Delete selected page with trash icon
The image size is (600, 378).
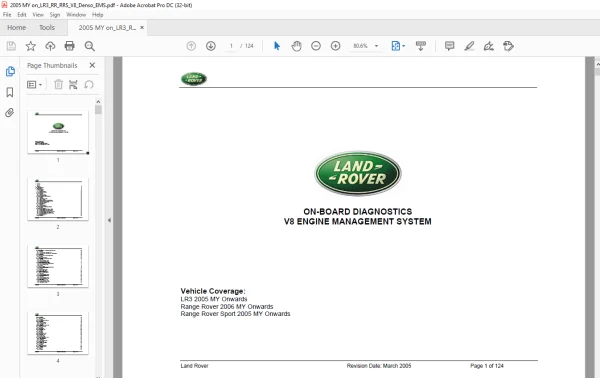[58, 84]
